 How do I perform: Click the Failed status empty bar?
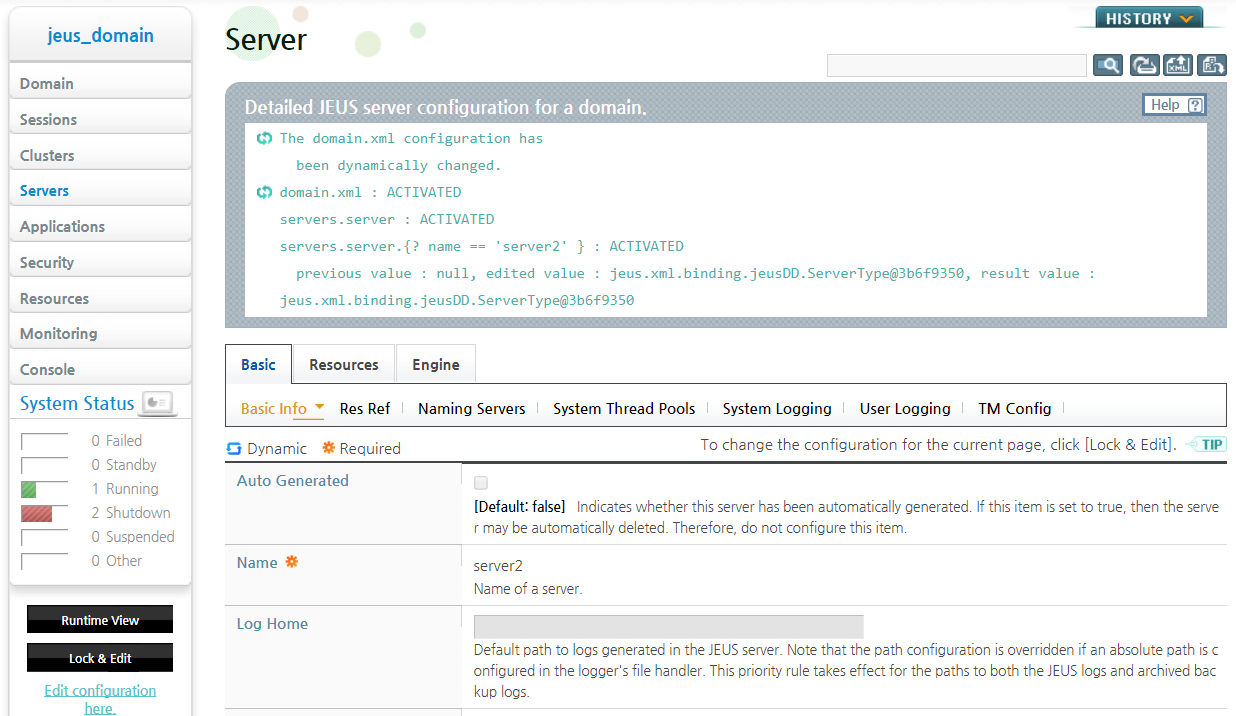pos(44,441)
